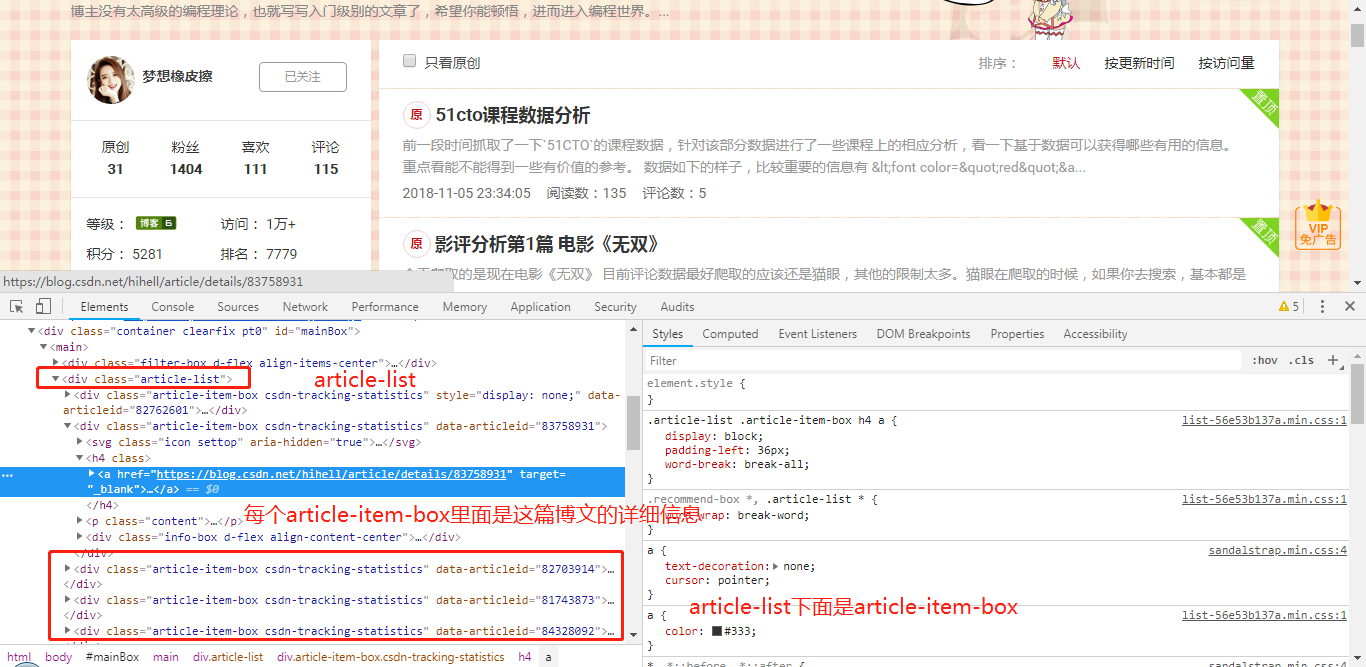Open the Memory tab

[465, 307]
